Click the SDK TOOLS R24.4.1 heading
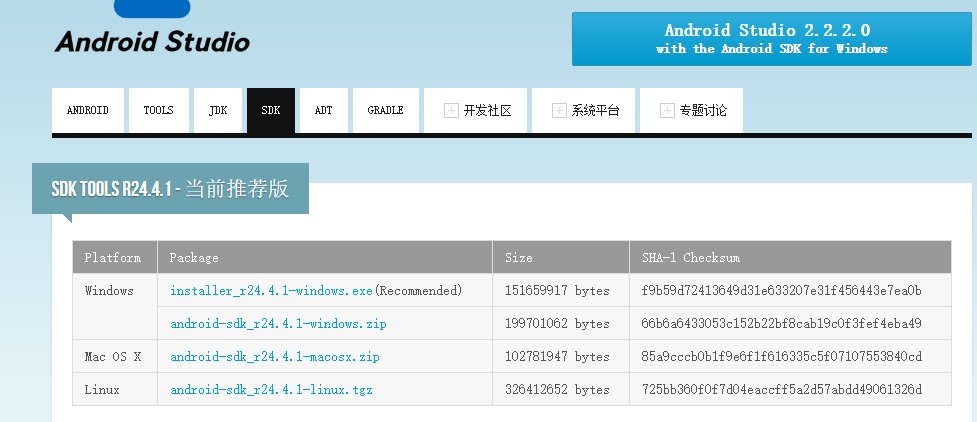Screen dimensions: 977x422 pos(170,189)
